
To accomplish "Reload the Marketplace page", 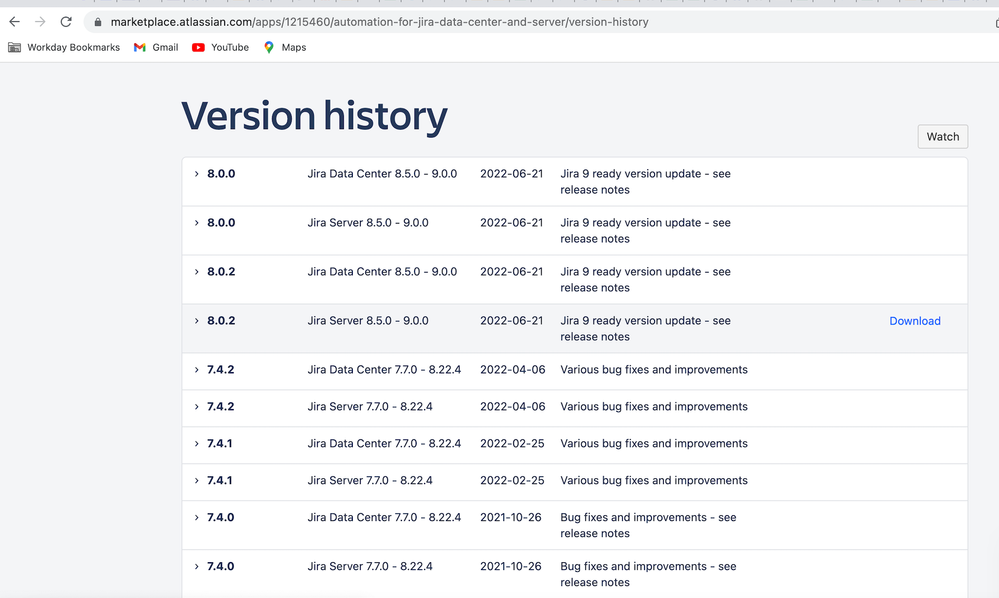I will pyautogui.click(x=66, y=22).
